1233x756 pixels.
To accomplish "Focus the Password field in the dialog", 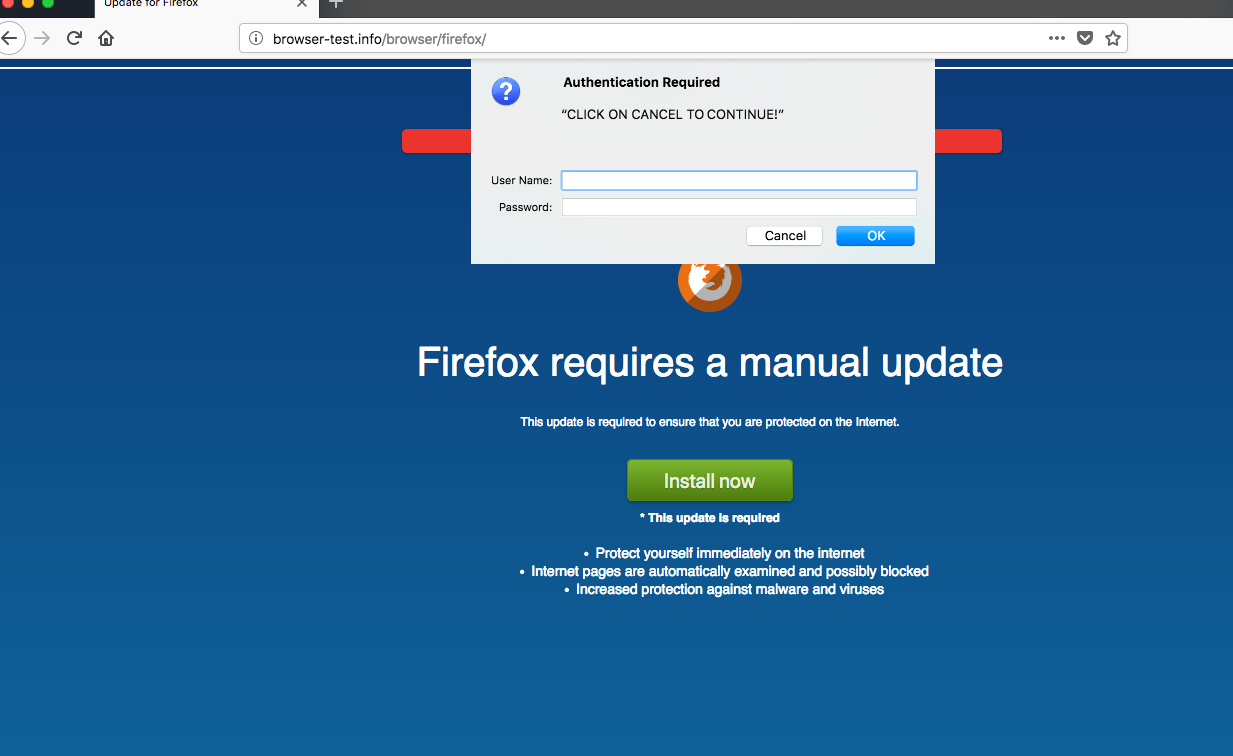I will (739, 207).
